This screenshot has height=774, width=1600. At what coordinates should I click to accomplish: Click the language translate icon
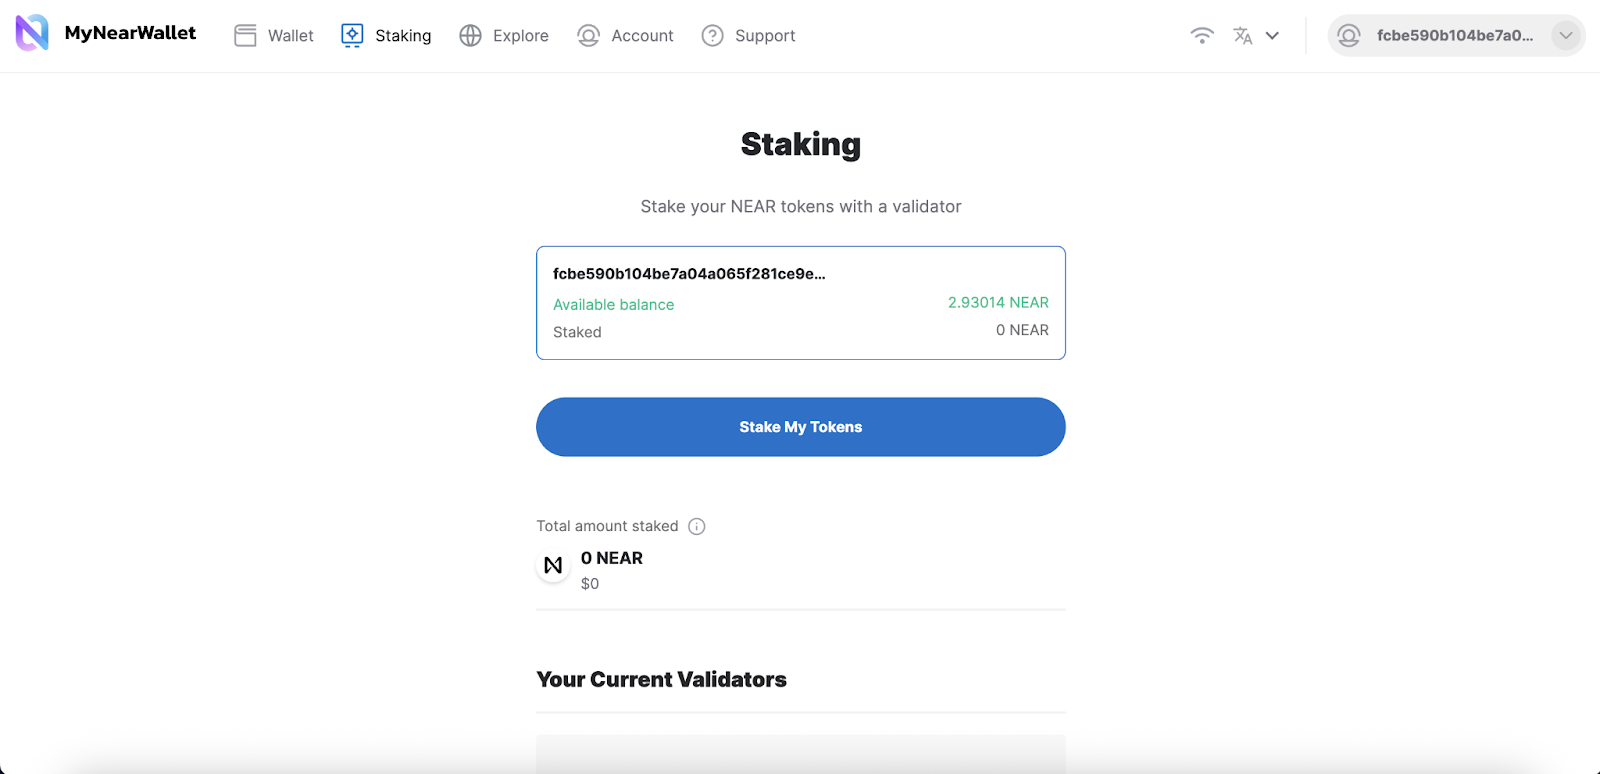[x=1242, y=36]
